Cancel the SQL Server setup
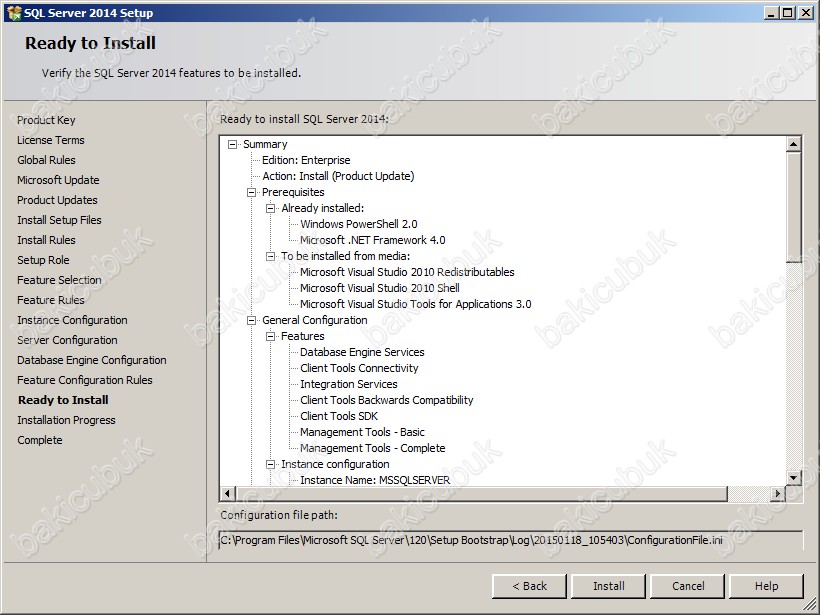The height and width of the screenshot is (615, 820). (688, 586)
